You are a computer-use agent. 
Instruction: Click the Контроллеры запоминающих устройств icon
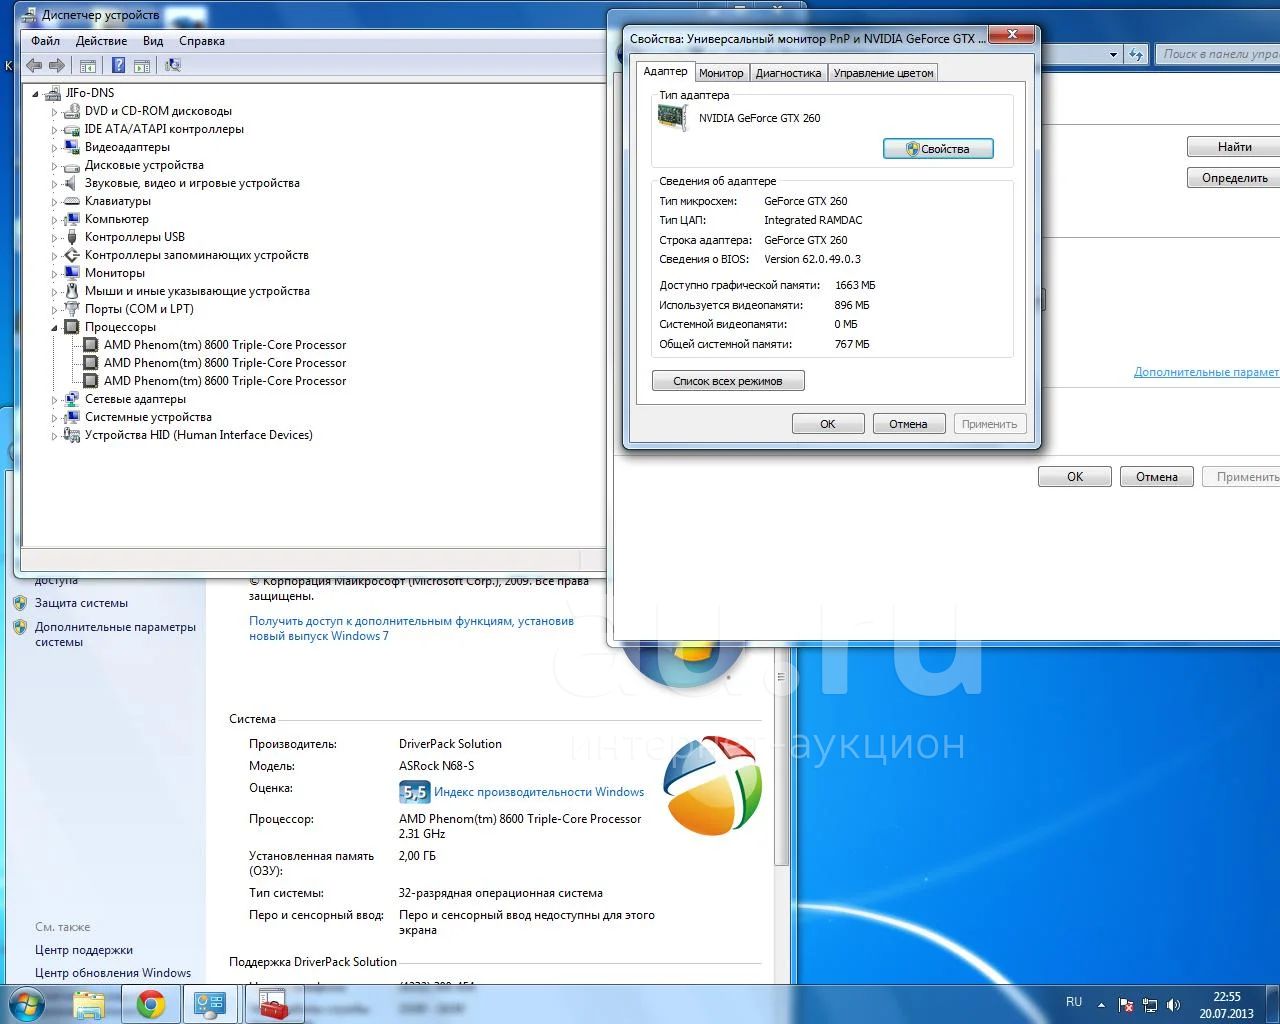72,255
